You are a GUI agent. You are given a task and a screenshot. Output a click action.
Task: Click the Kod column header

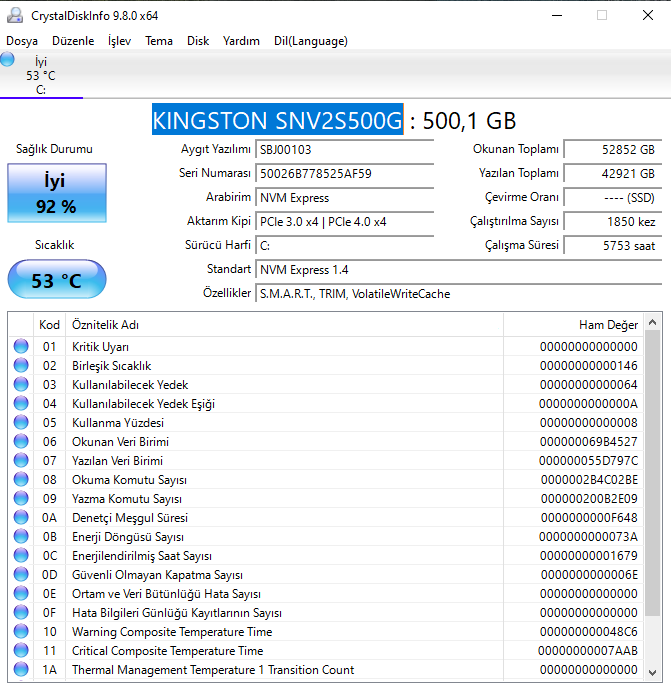coord(49,325)
